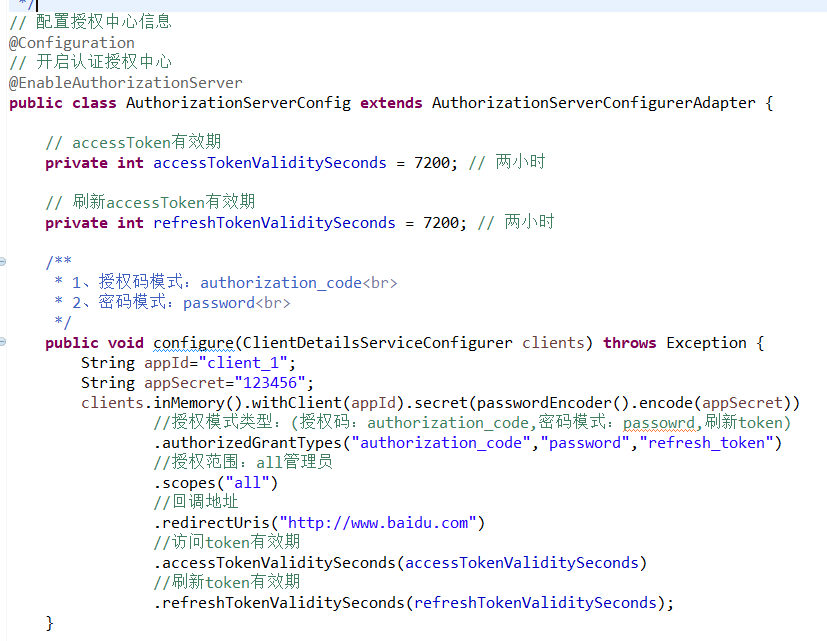Click refreshTokenValiditySeconds field declaration
The image size is (827, 641).
pos(274,223)
